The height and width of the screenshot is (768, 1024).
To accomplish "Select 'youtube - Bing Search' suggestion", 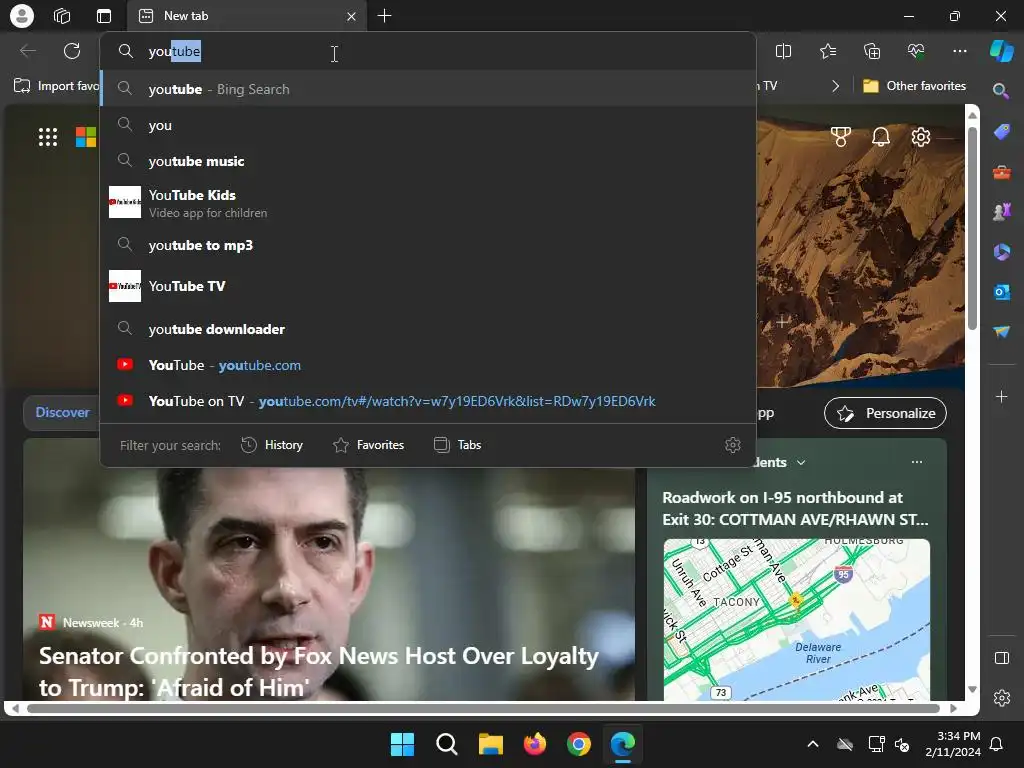I will pos(428,89).
